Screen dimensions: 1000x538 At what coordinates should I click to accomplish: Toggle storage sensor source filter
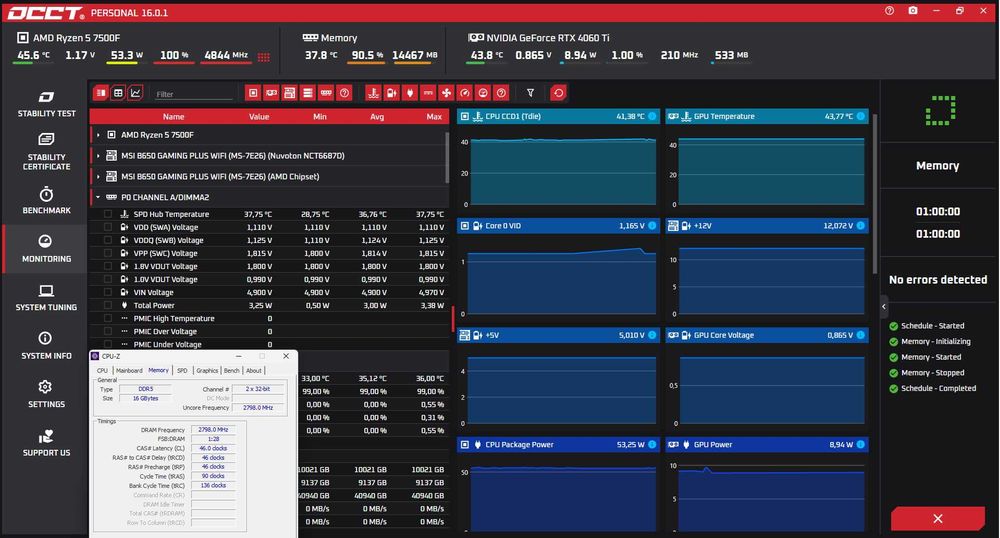(x=307, y=93)
